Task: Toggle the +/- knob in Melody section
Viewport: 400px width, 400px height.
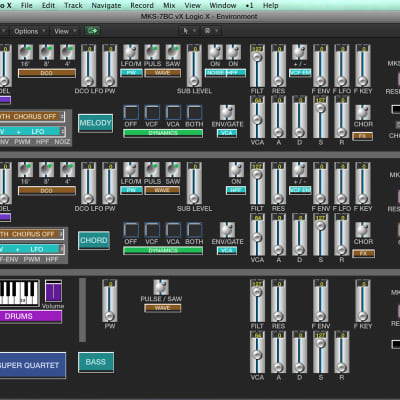Action: coord(299,52)
